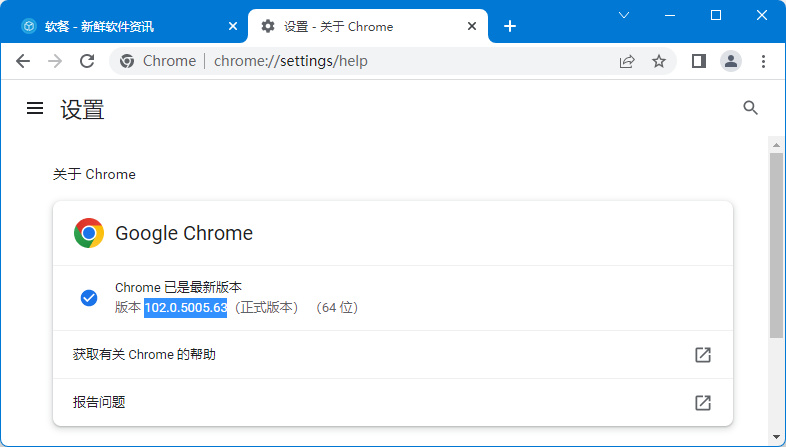Reload the current page
The height and width of the screenshot is (447, 786).
[87, 61]
